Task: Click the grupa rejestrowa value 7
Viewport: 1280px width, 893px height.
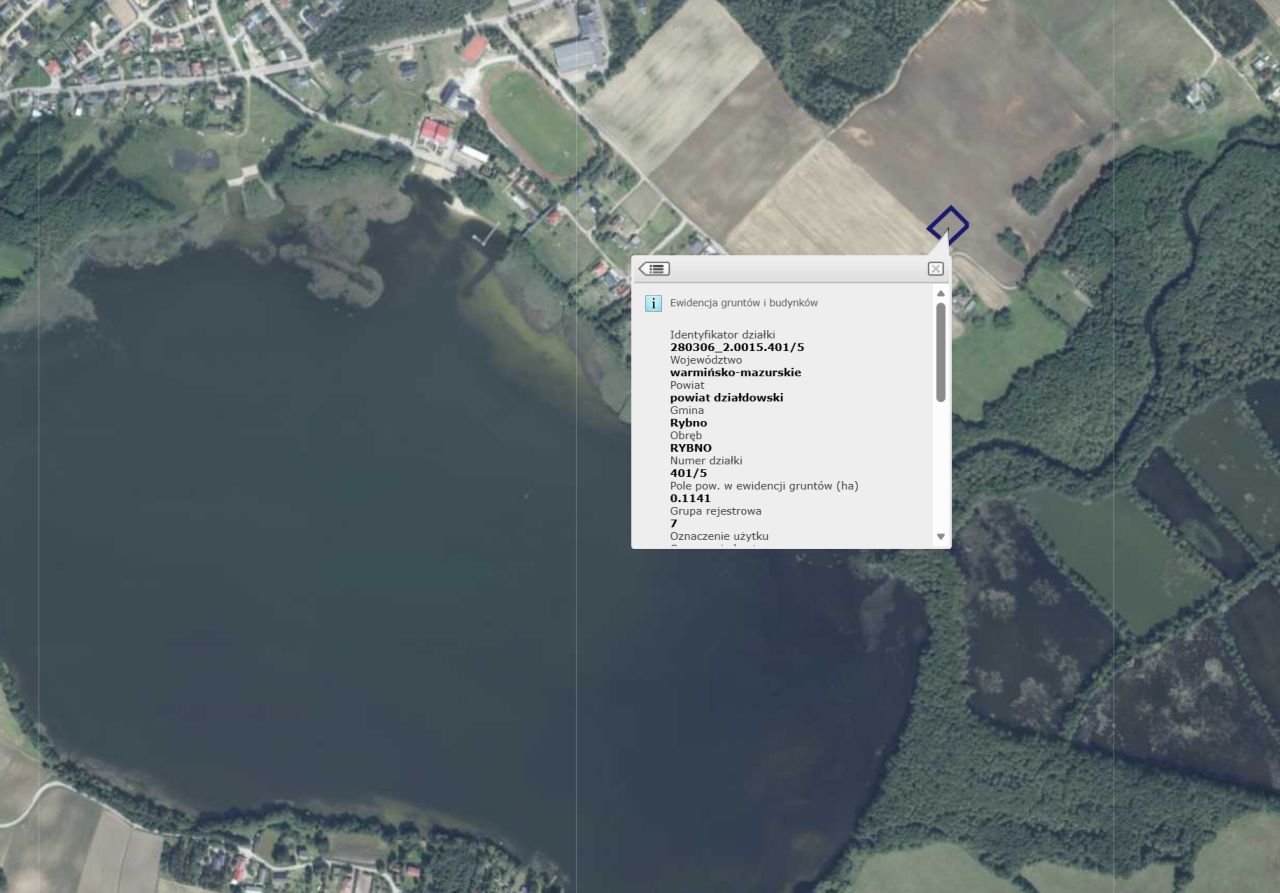Action: pos(673,522)
